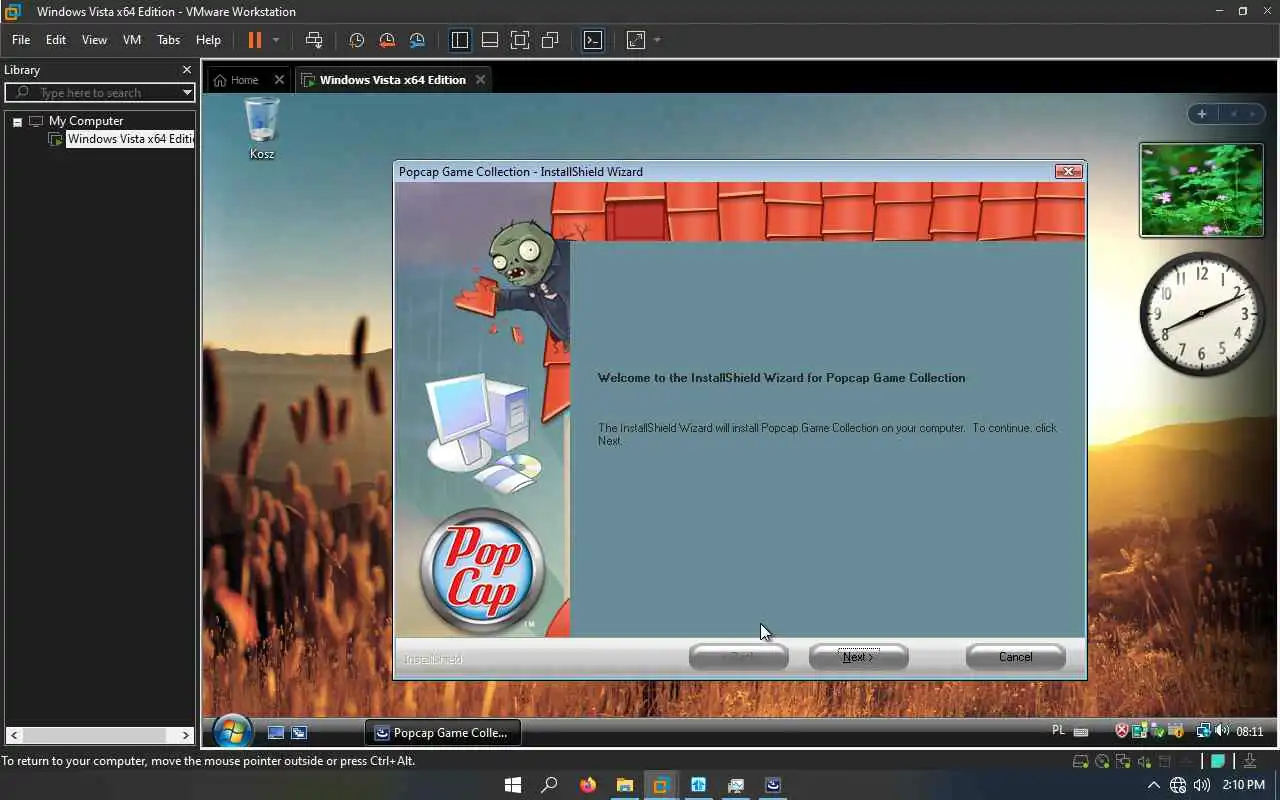Switch to Unity mode icon
Screen dimensions: 1280x800
pos(550,40)
